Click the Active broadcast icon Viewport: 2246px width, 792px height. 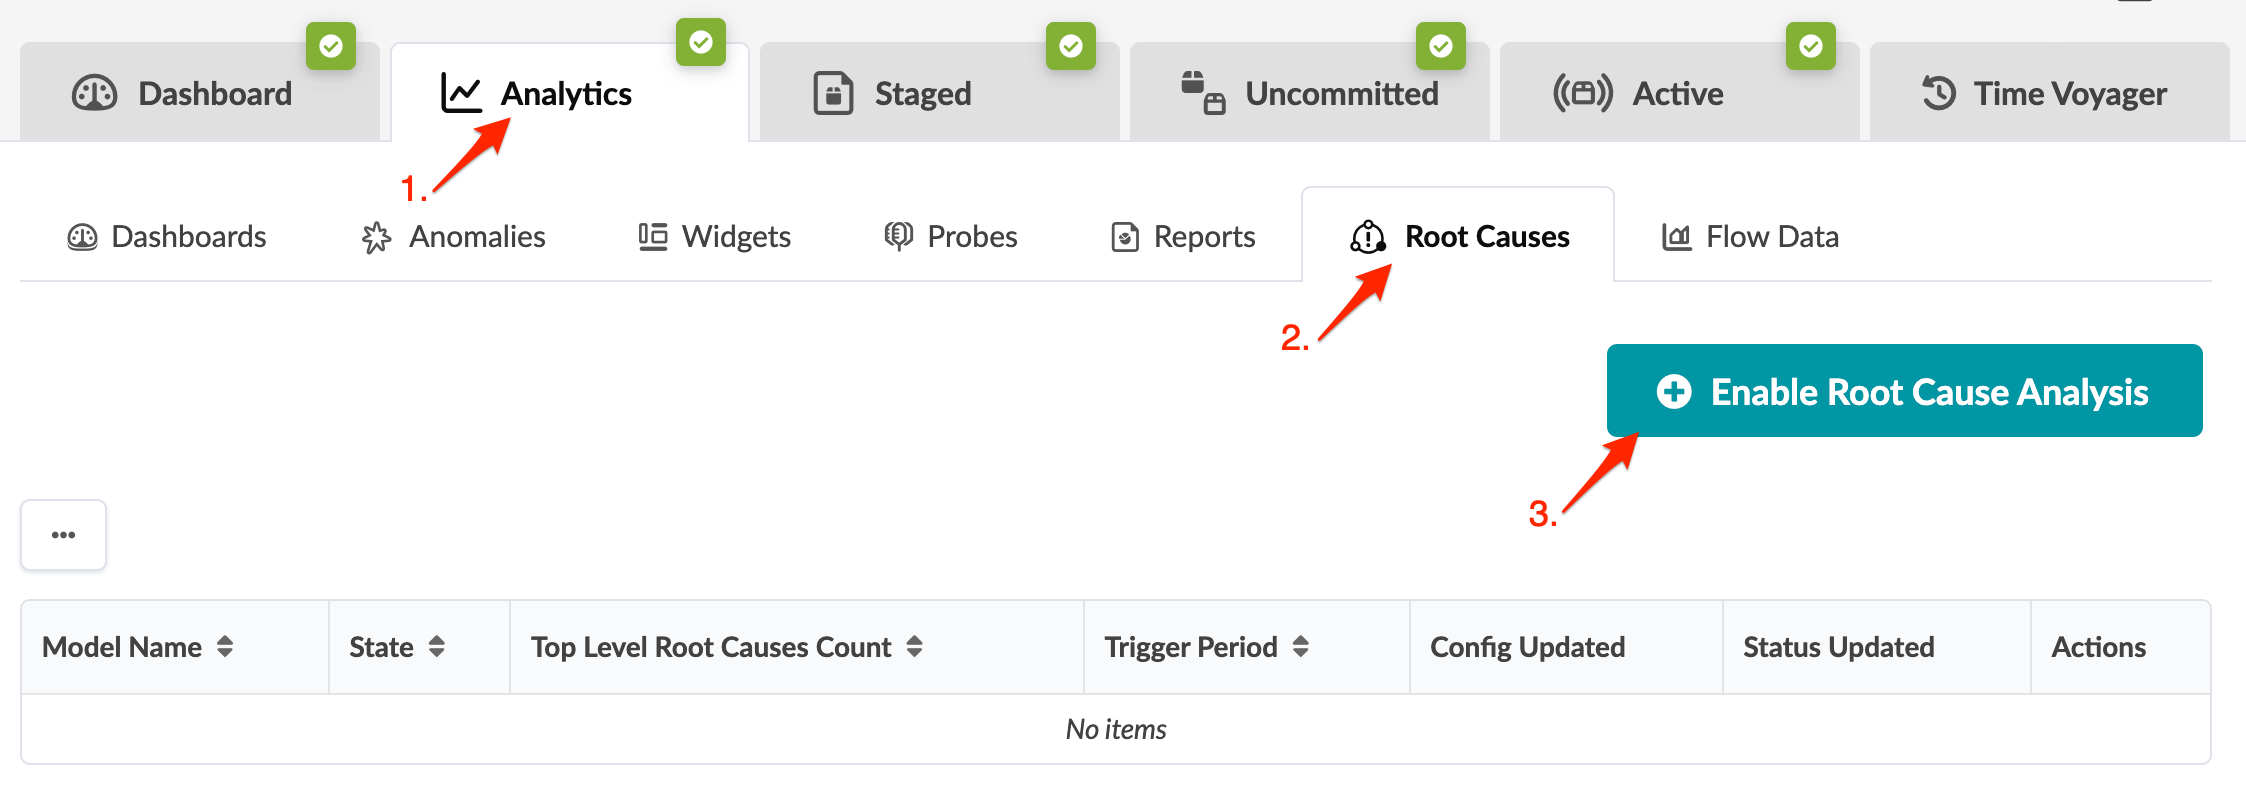[1582, 94]
